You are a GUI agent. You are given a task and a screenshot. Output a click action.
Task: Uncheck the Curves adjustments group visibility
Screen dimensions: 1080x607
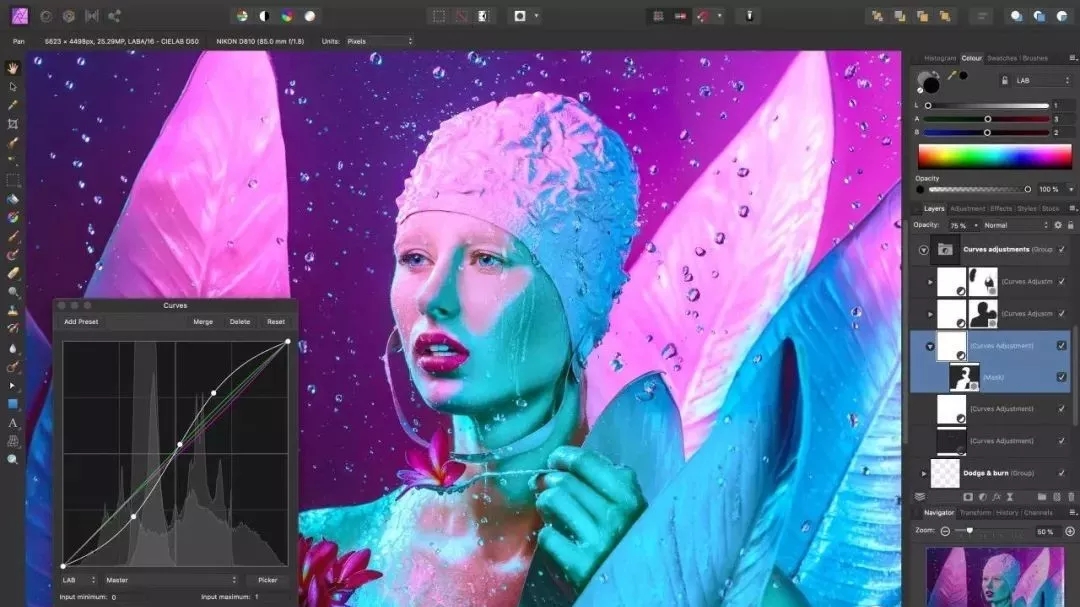pos(1061,249)
